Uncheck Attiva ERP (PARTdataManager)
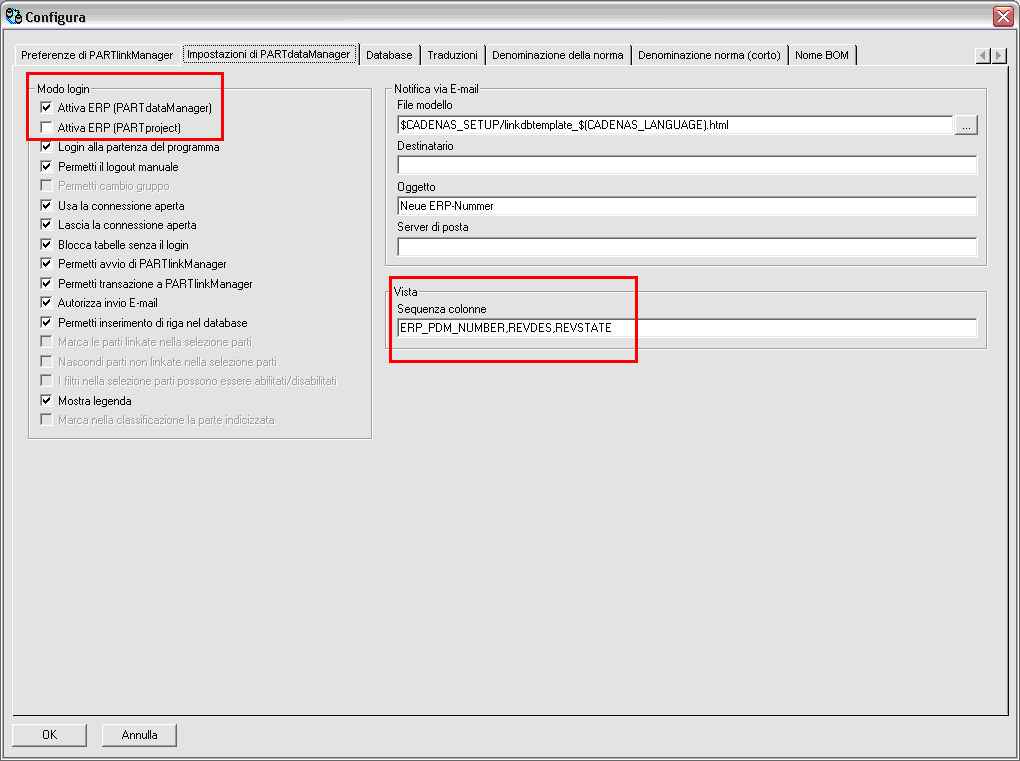 [46, 107]
